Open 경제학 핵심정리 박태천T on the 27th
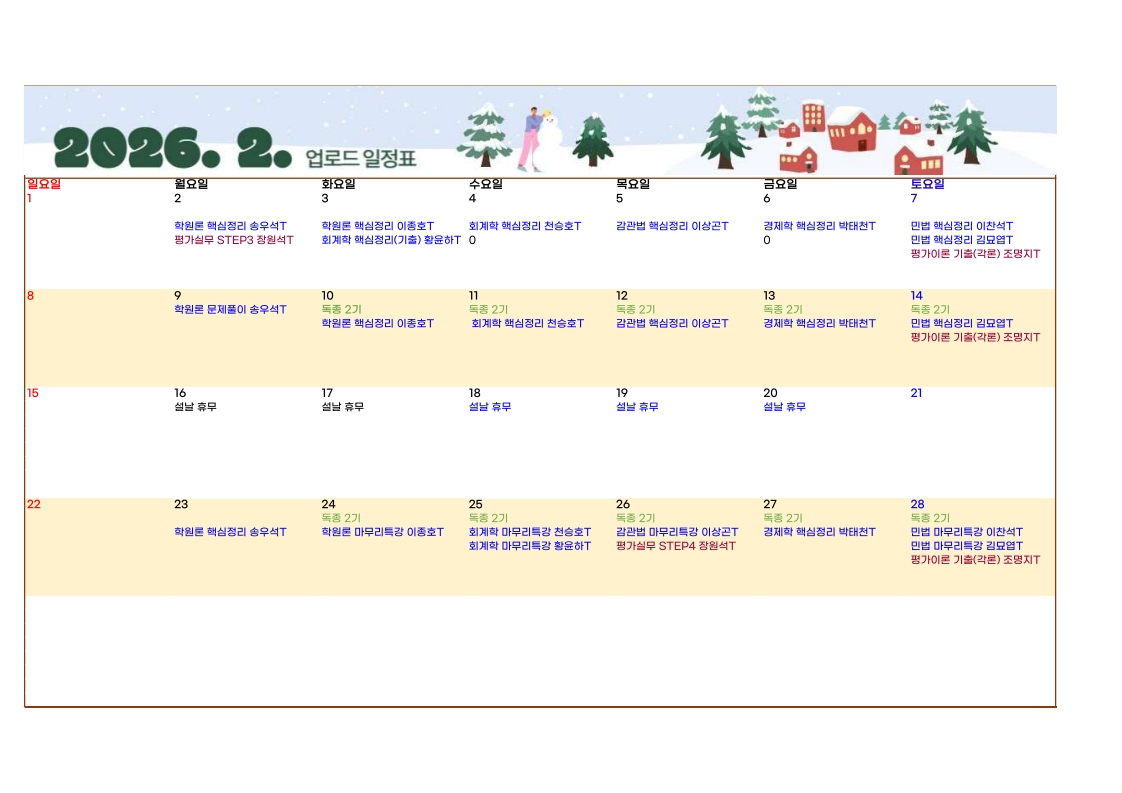Screen dimensions: 1122x793 [x=819, y=532]
